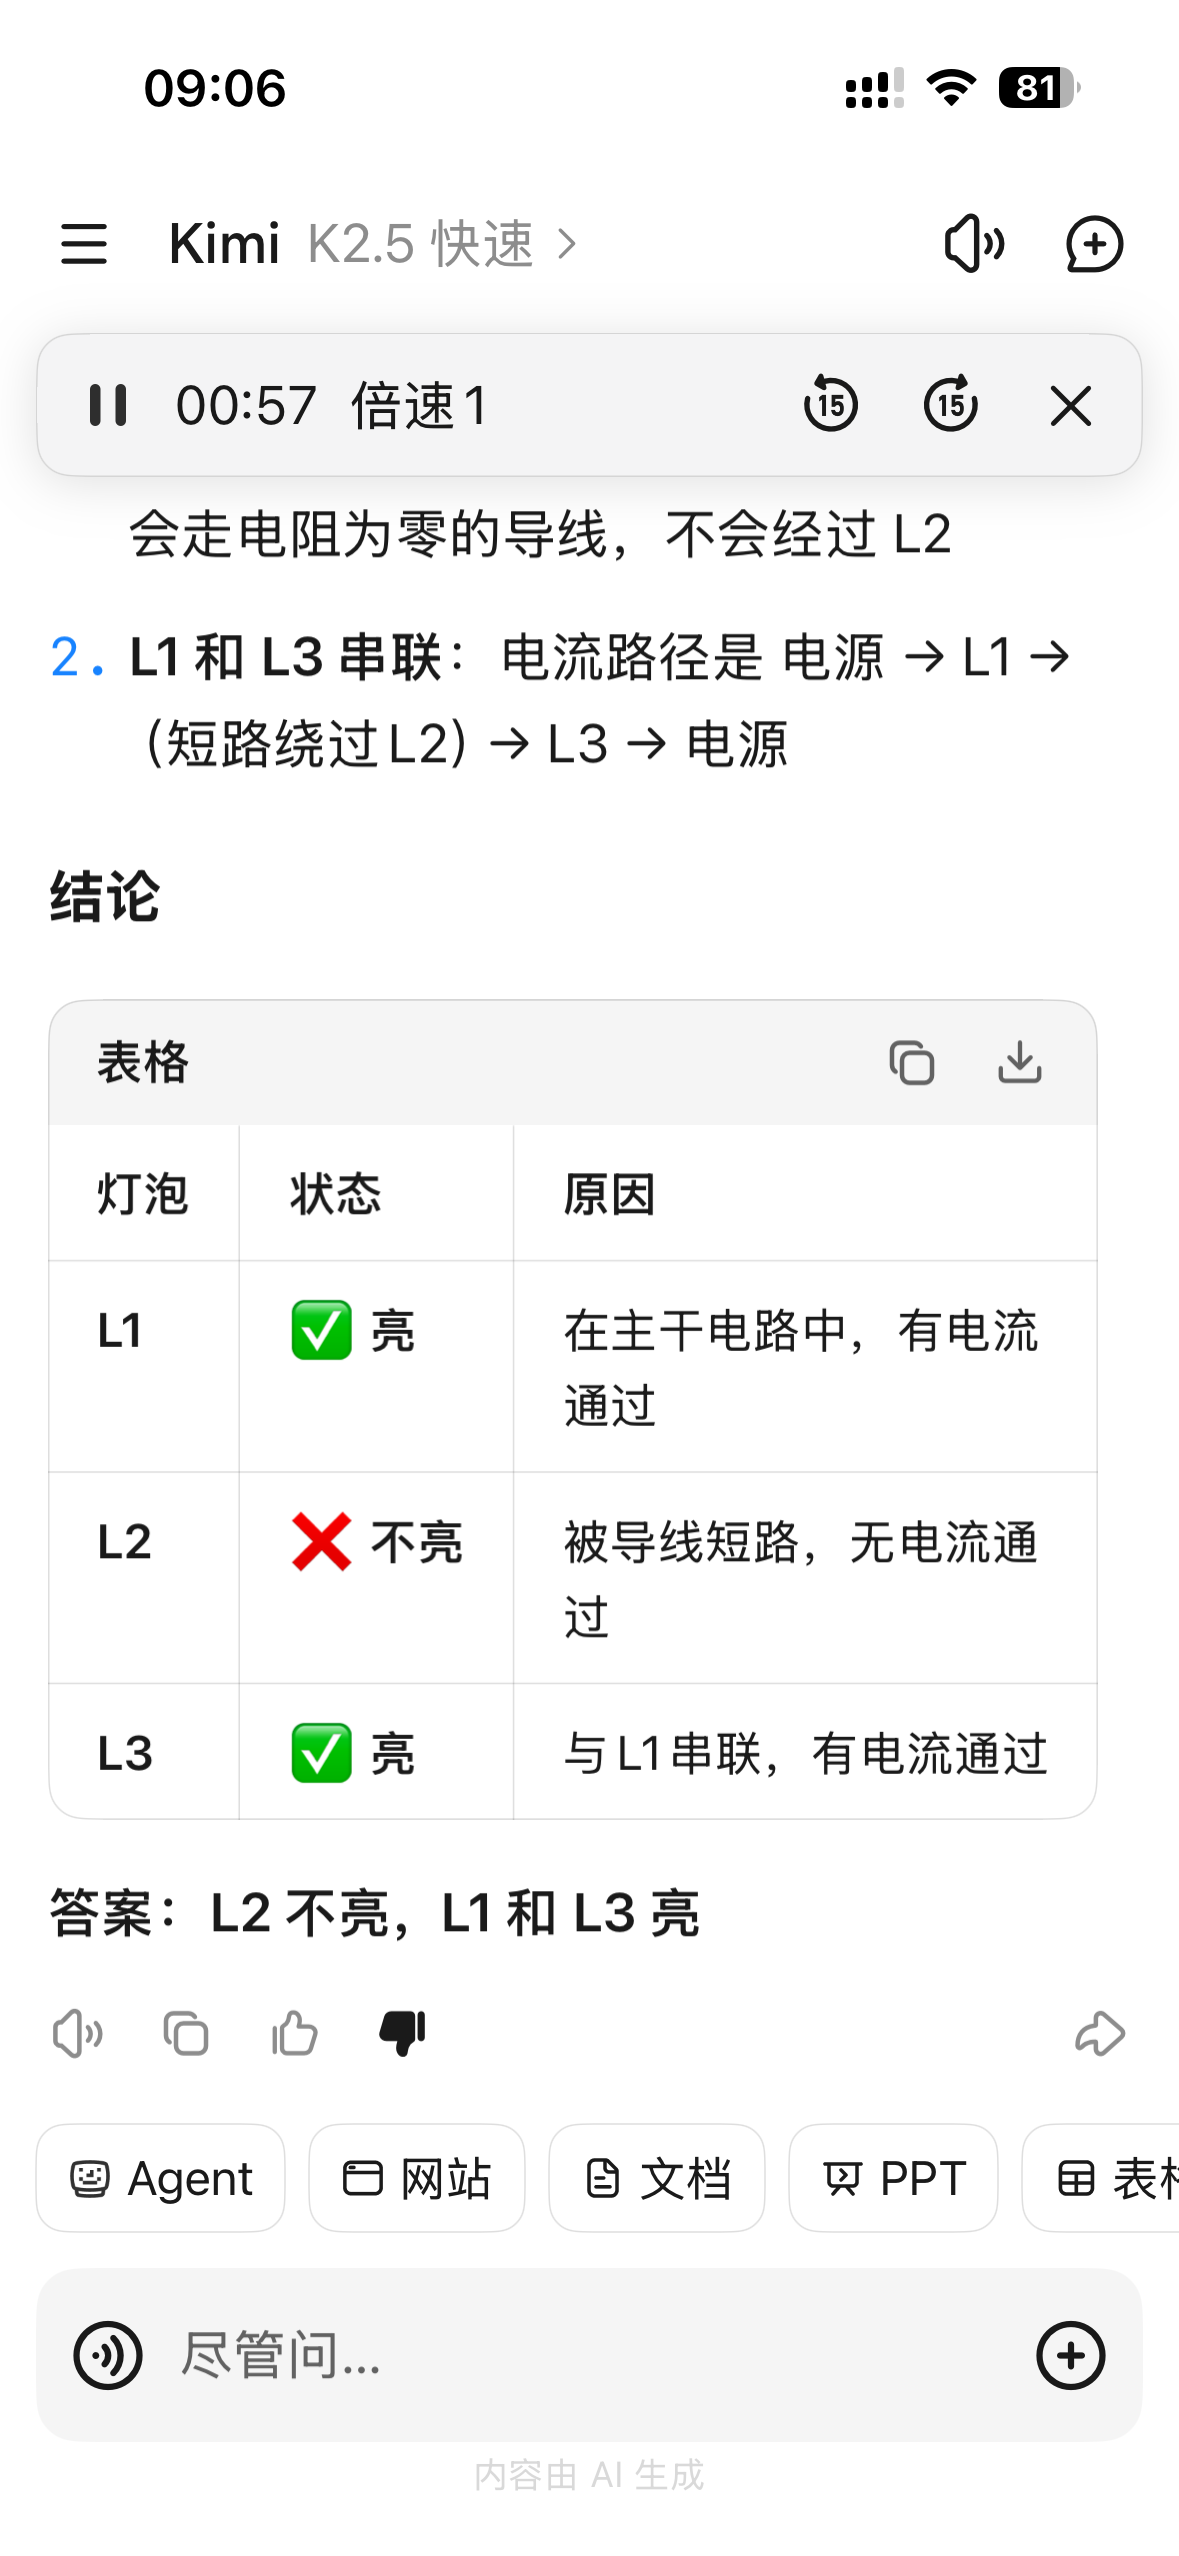1179x2556 pixels.
Task: Toggle the thumbs-down dislike button
Action: click(403, 2033)
